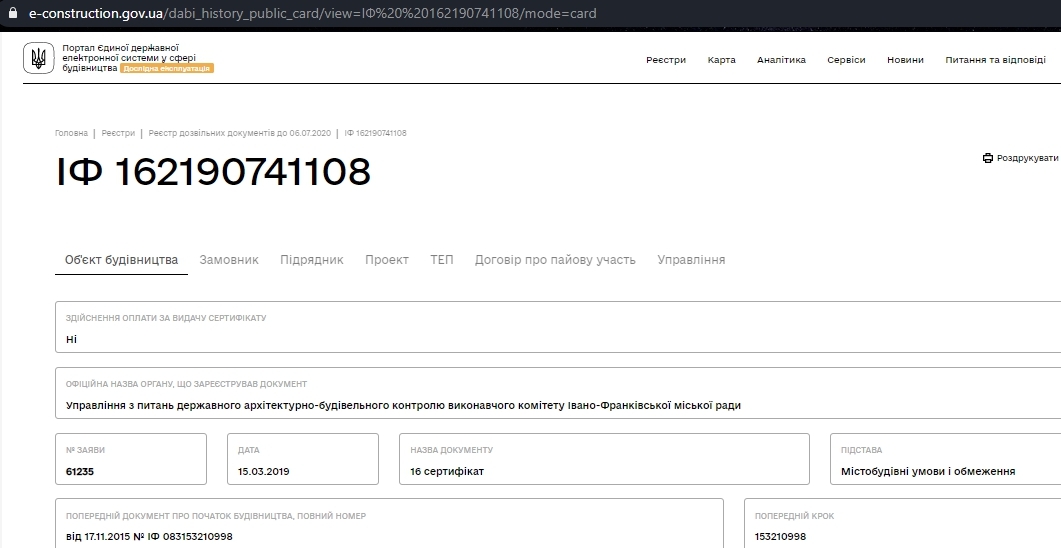Open the Карта navigation item
Image resolution: width=1061 pixels, height=548 pixels.
pyautogui.click(x=721, y=60)
